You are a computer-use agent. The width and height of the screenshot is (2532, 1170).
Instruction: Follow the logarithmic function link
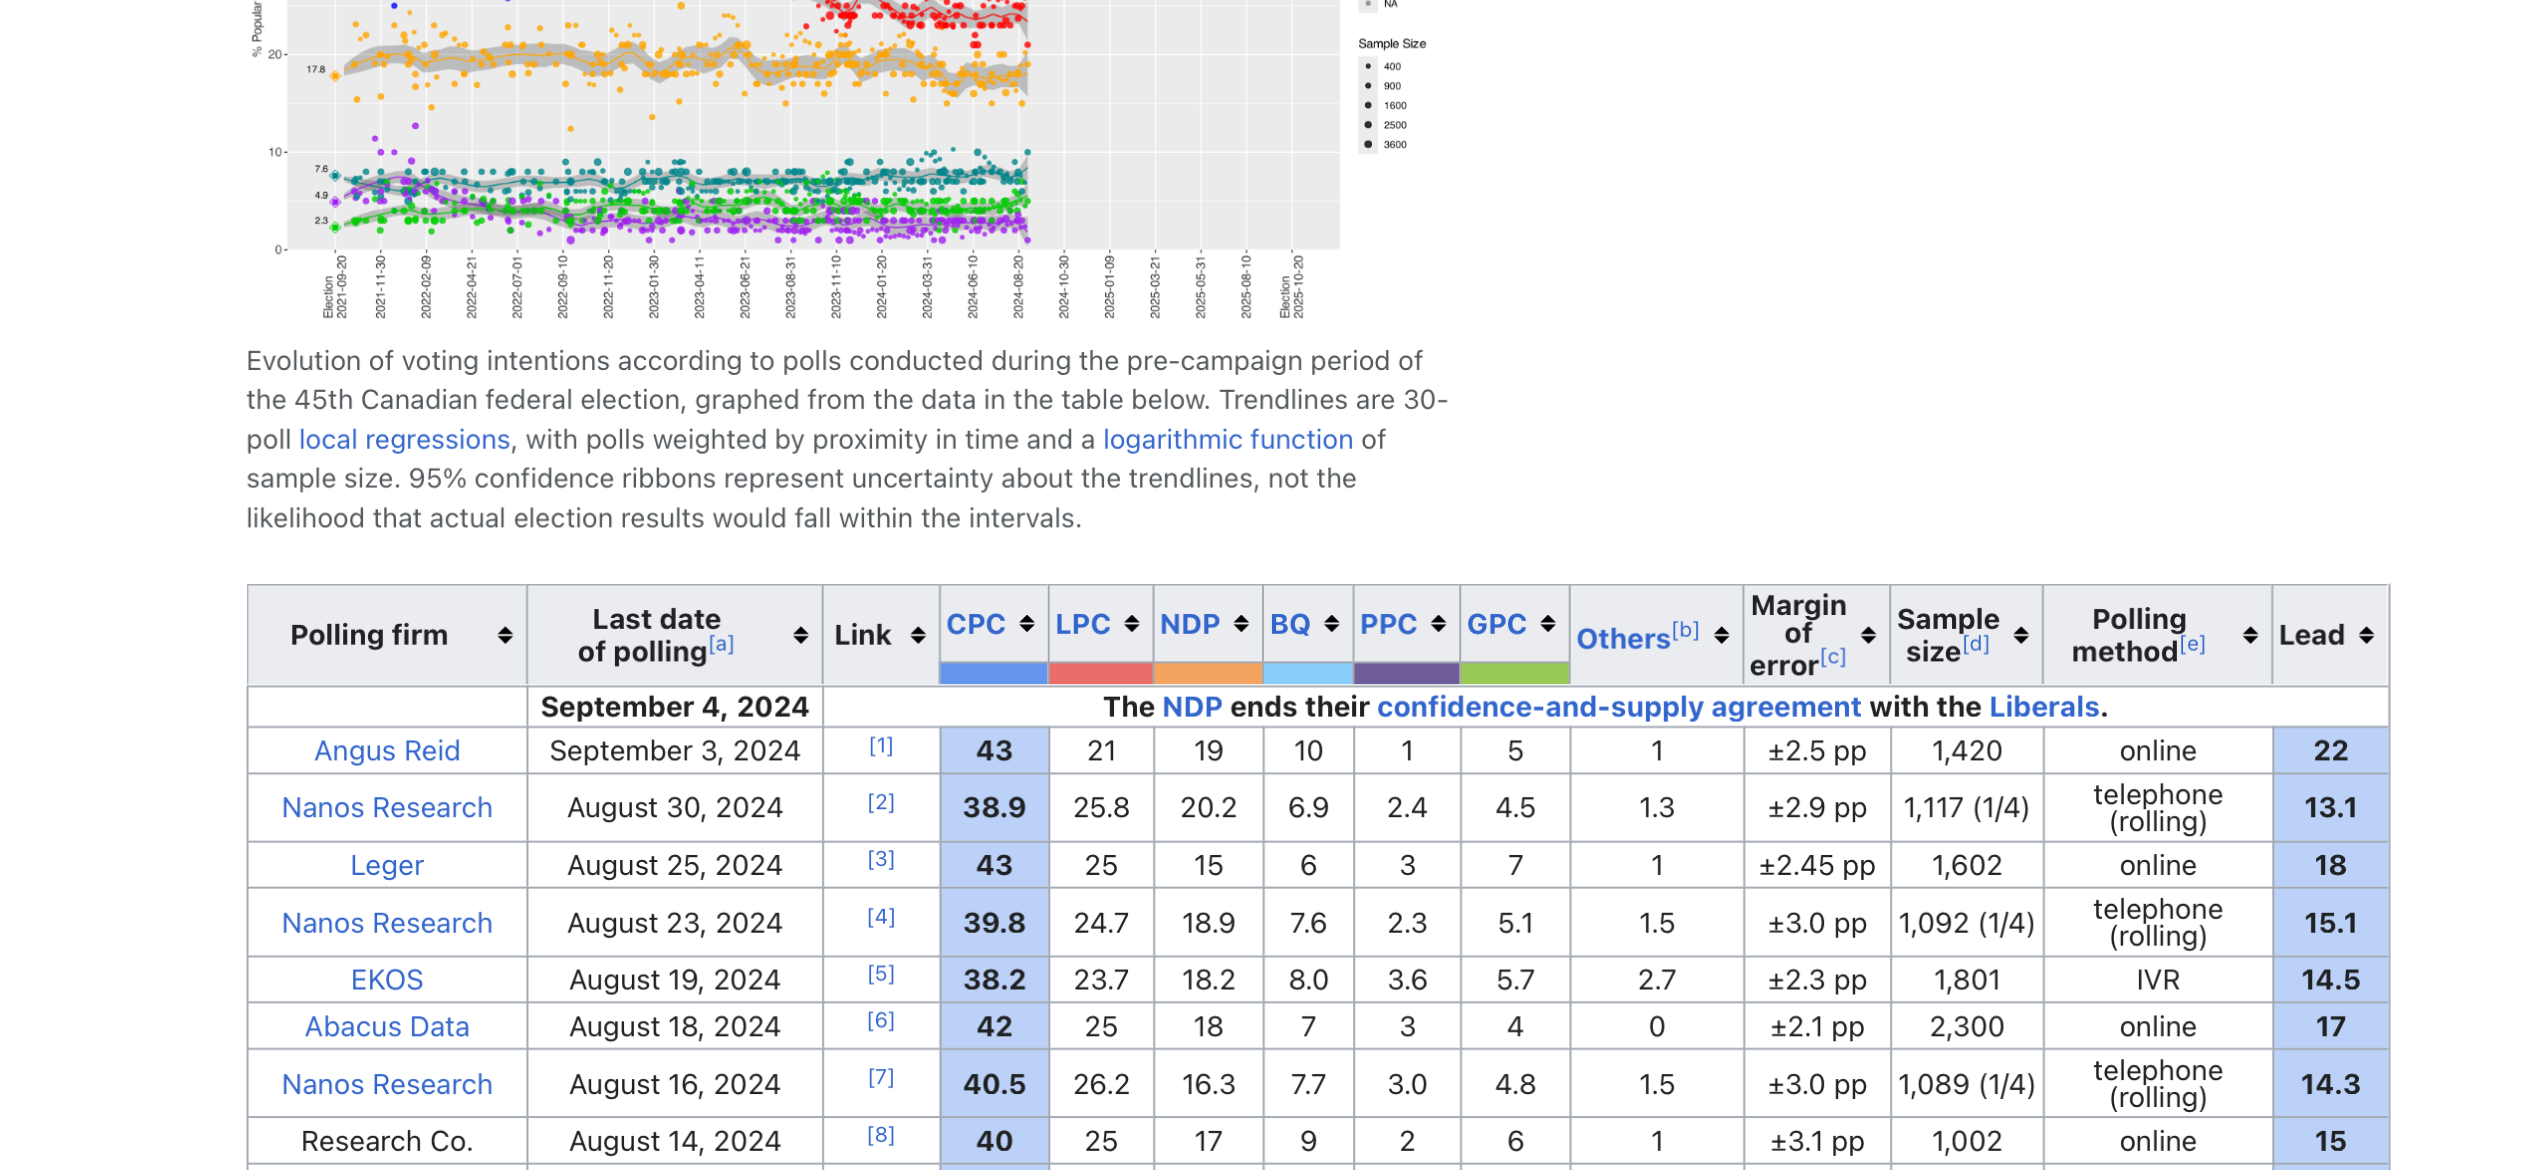(1228, 439)
